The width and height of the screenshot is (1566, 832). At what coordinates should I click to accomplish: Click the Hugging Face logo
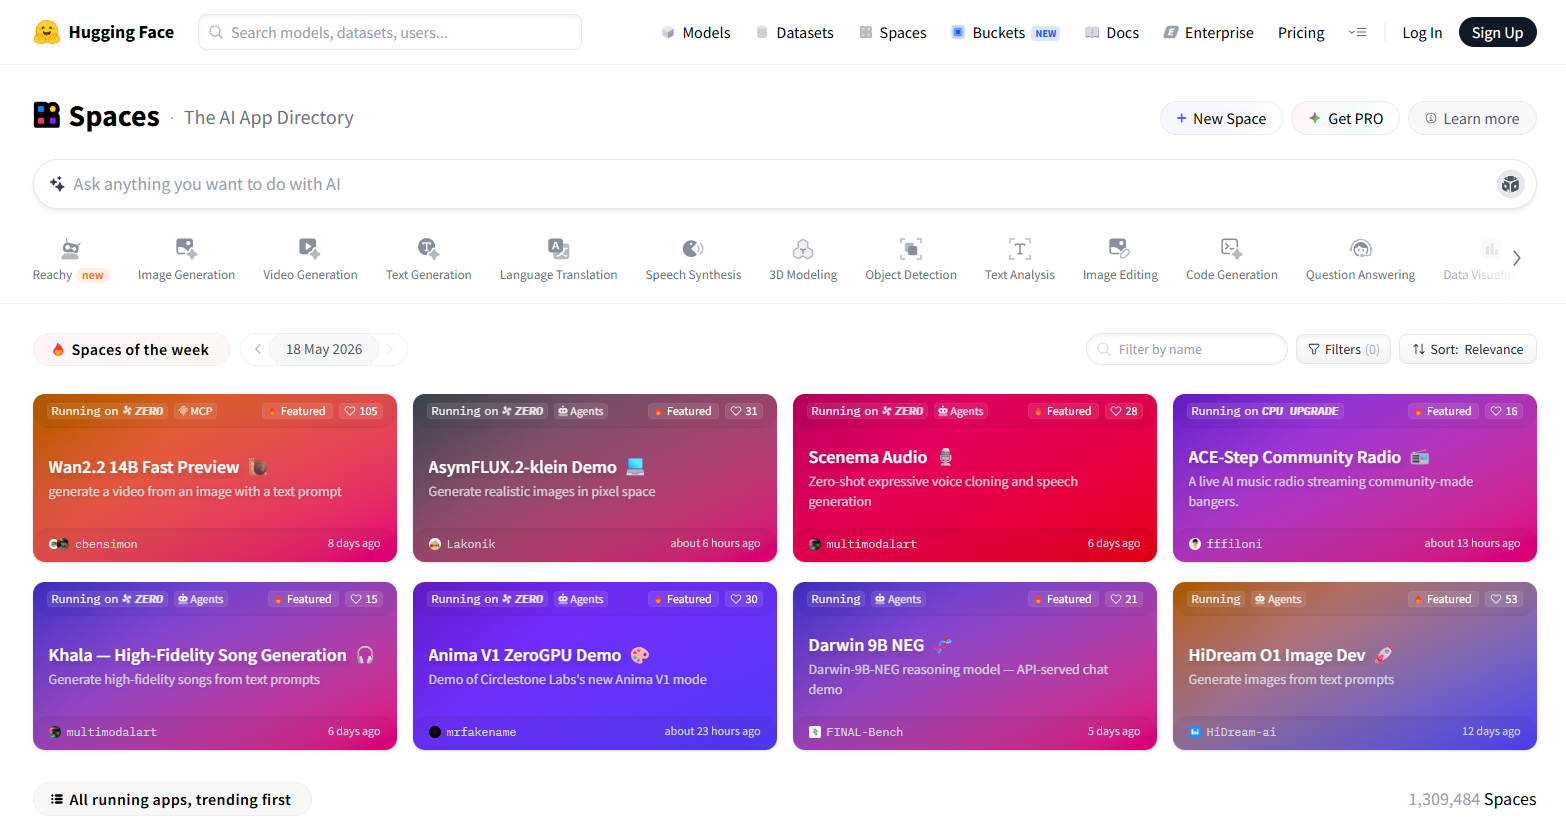[x=104, y=32]
